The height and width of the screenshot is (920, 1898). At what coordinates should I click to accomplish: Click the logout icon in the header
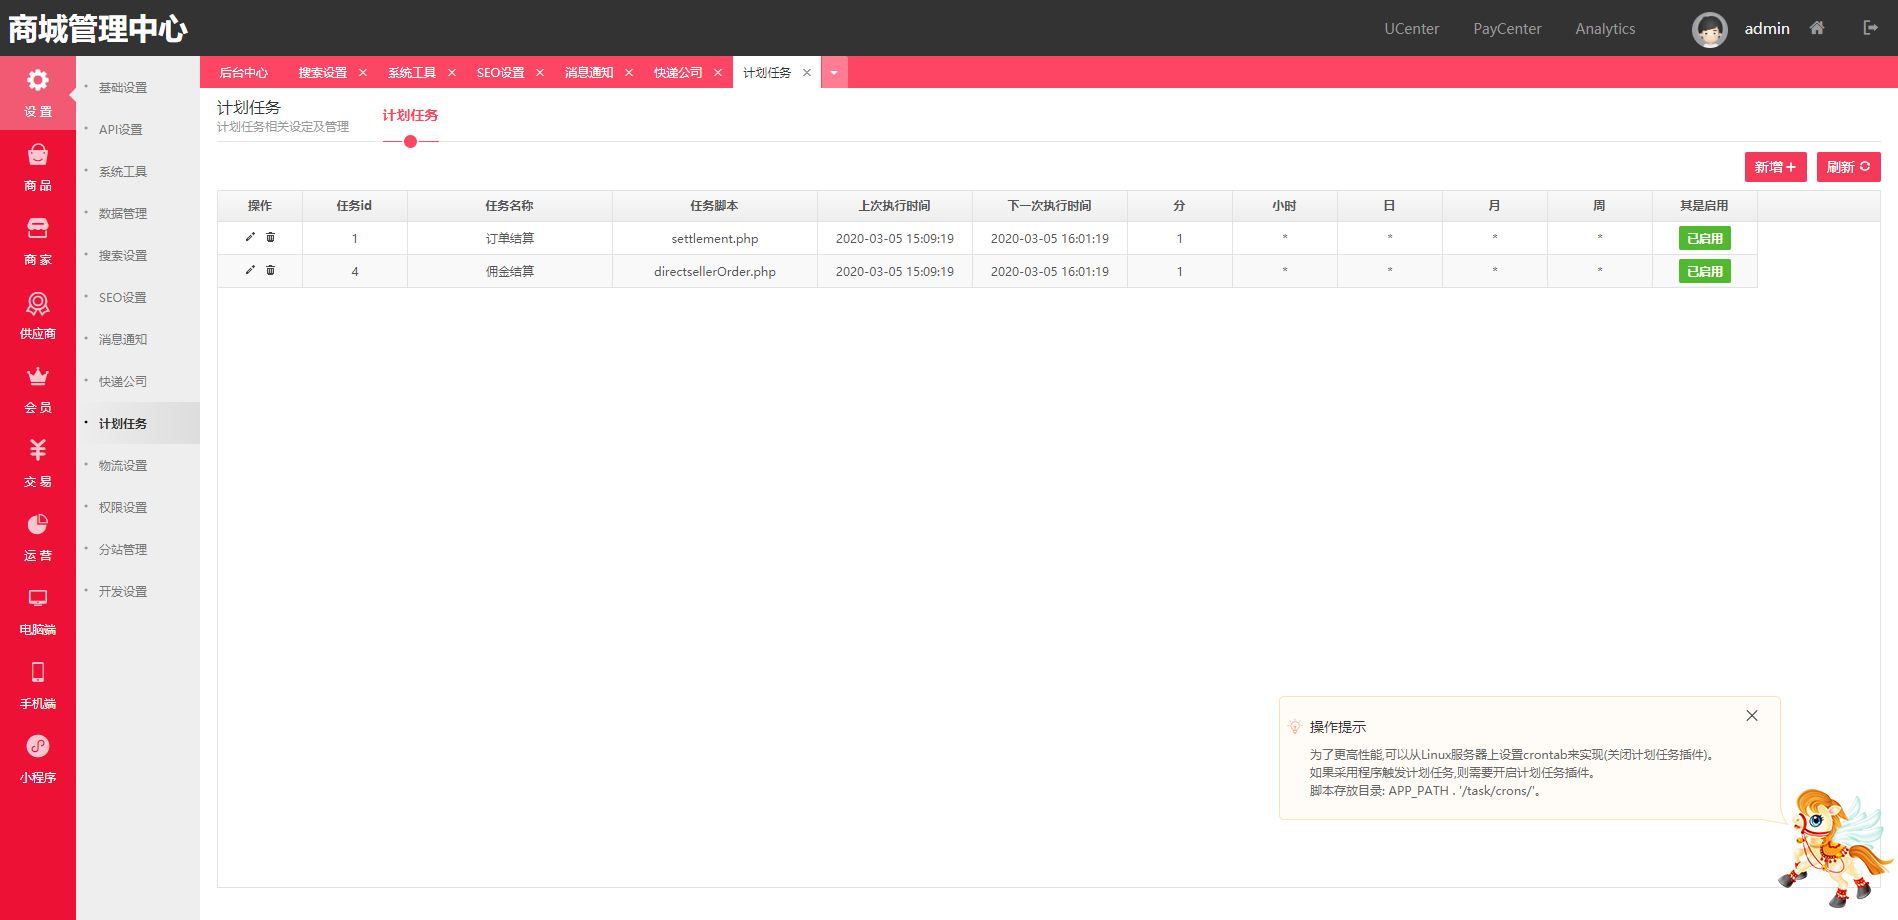tap(1870, 28)
